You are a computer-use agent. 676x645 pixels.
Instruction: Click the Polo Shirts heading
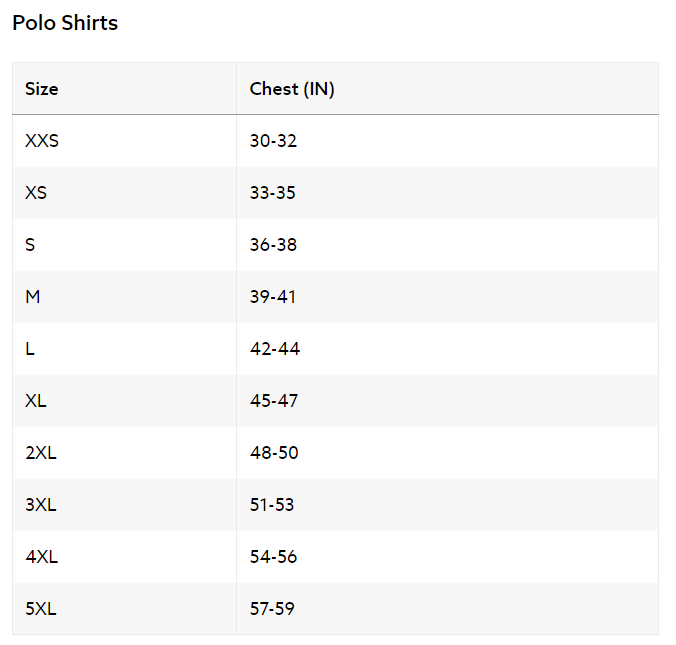(65, 23)
